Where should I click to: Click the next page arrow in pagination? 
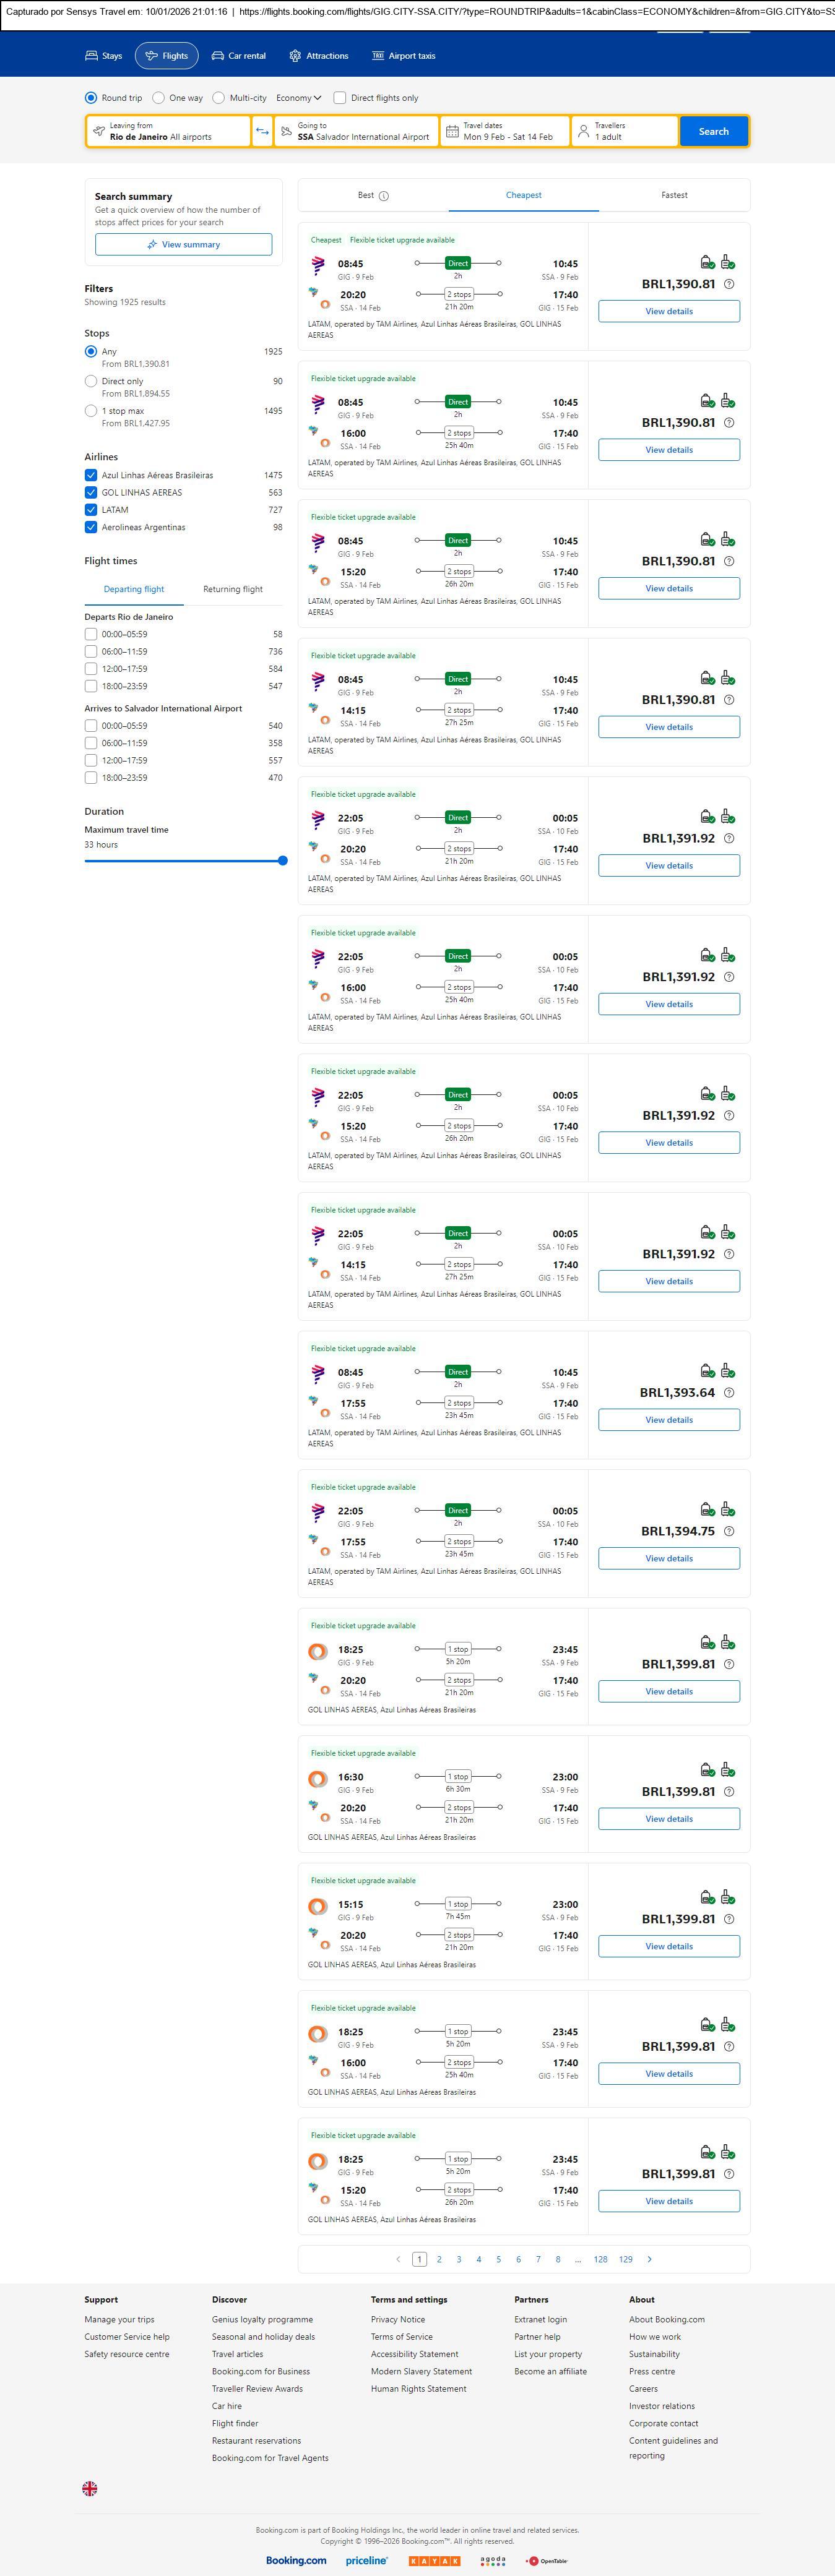click(650, 2259)
